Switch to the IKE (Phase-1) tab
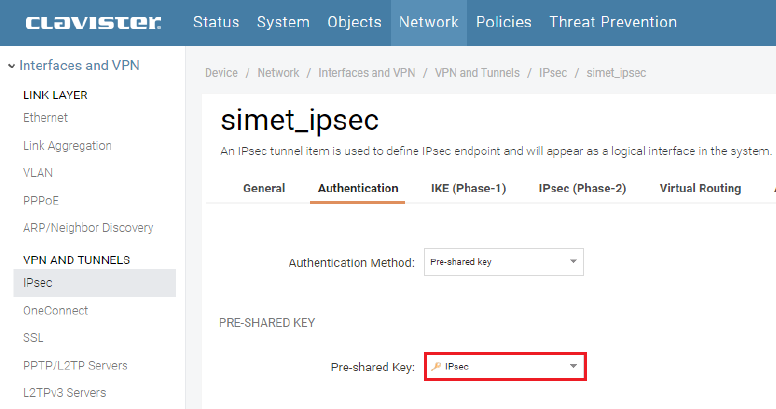Viewport: 776px width, 409px height. [x=468, y=188]
